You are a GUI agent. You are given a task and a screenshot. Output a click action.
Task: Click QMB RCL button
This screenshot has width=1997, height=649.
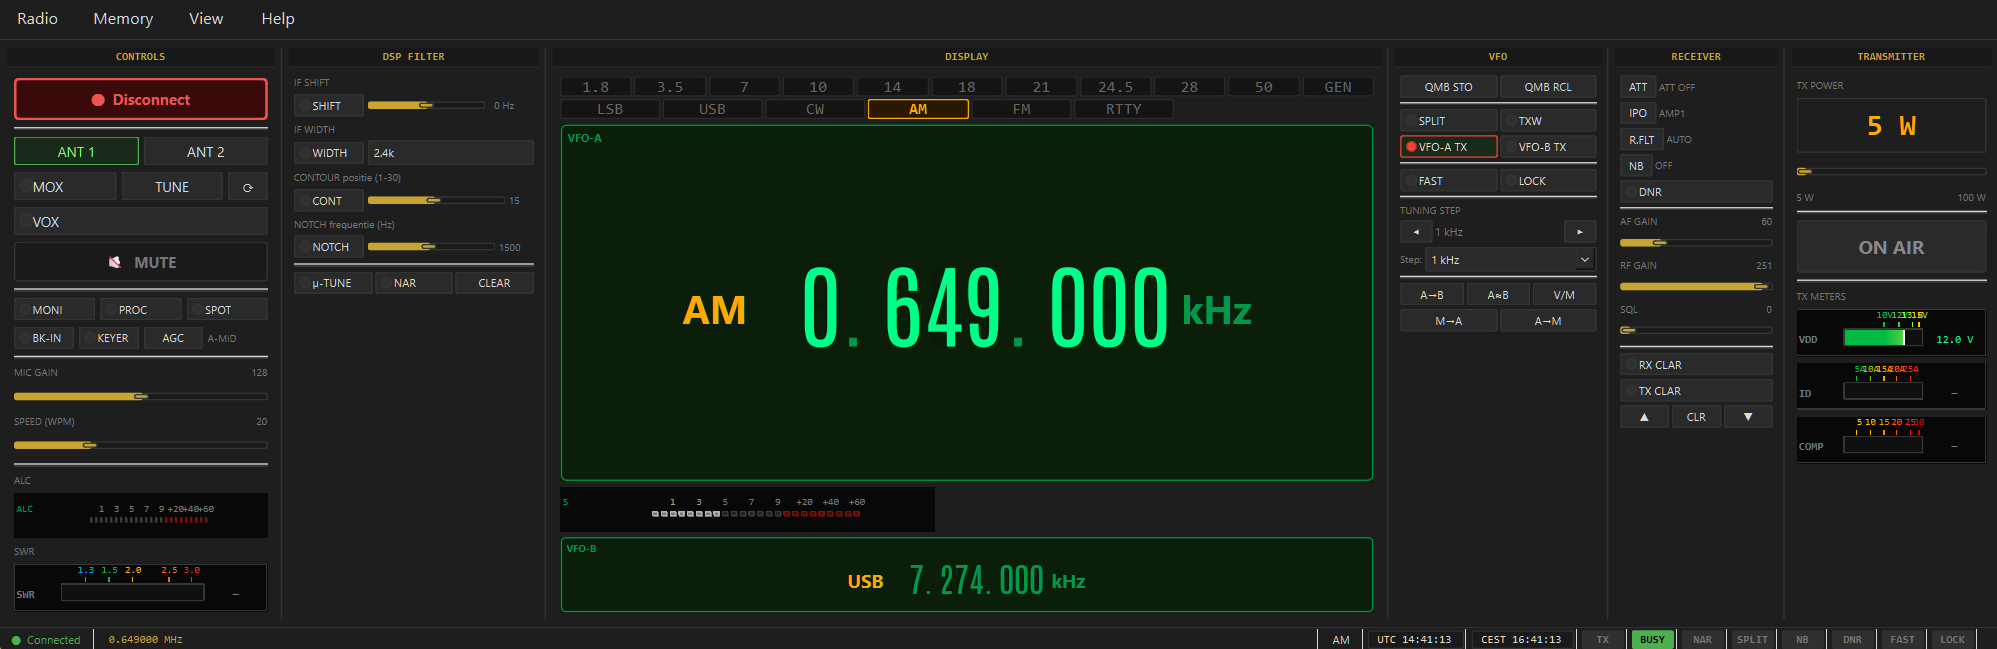(1548, 87)
